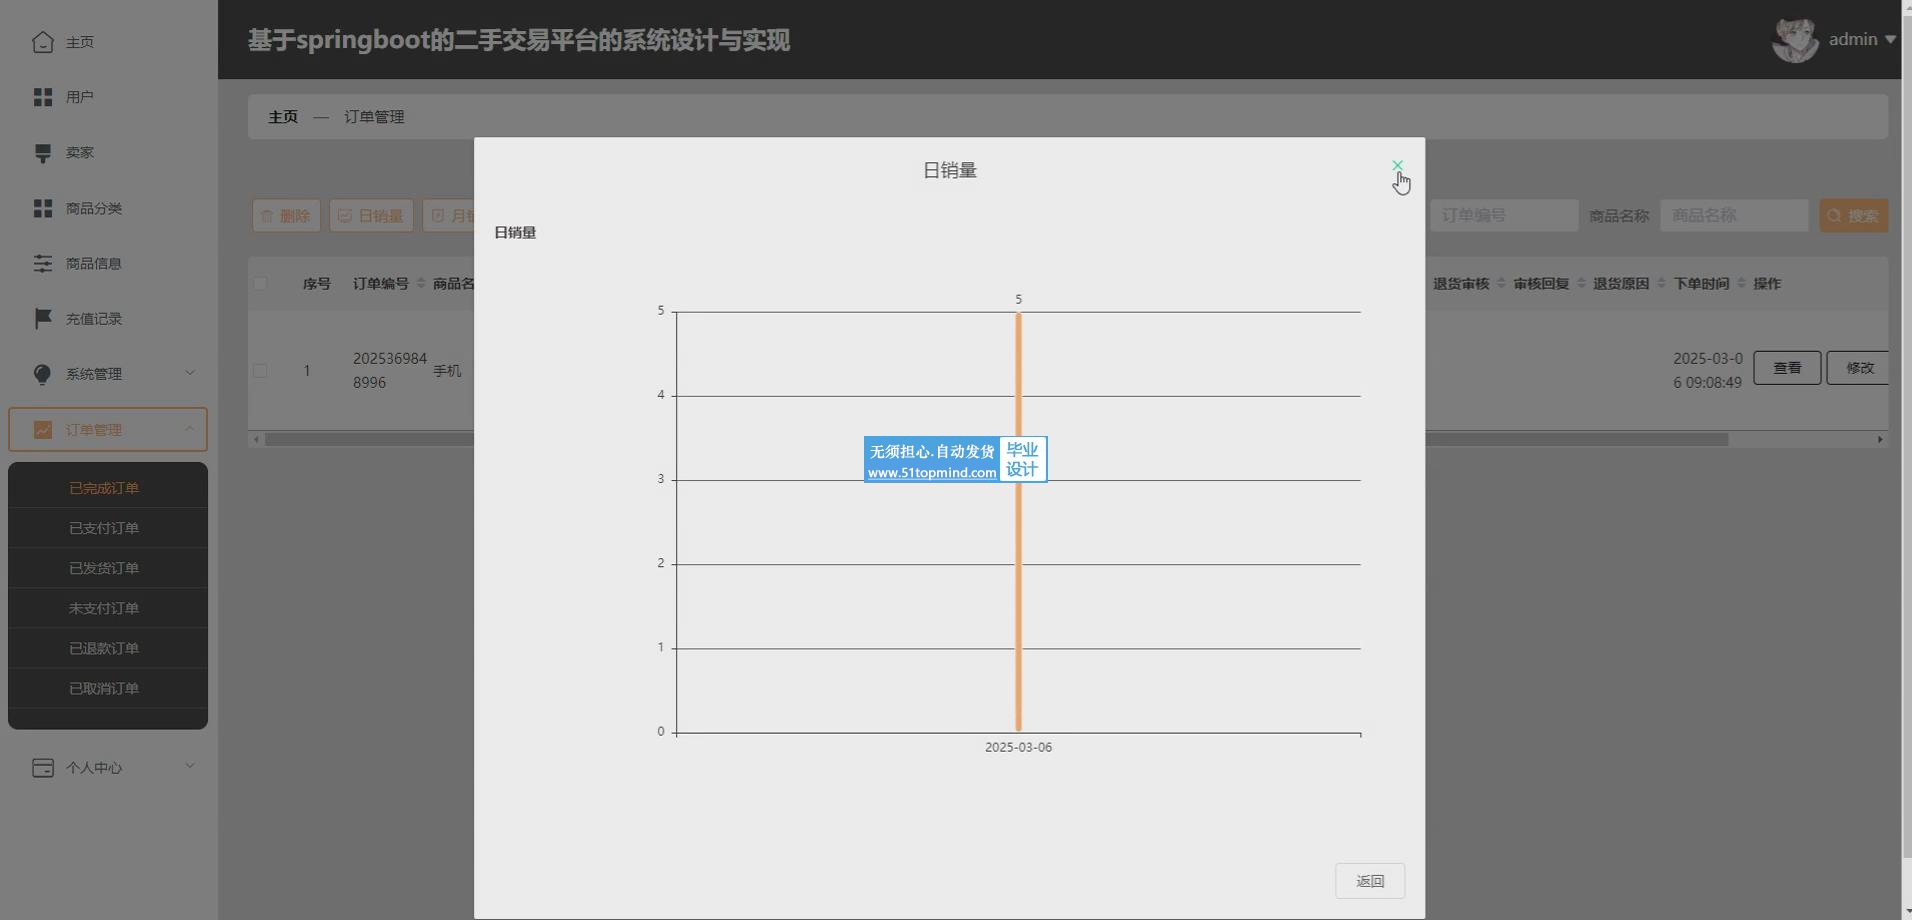Click the 查看 button for the order
1912x920 pixels.
(x=1786, y=368)
